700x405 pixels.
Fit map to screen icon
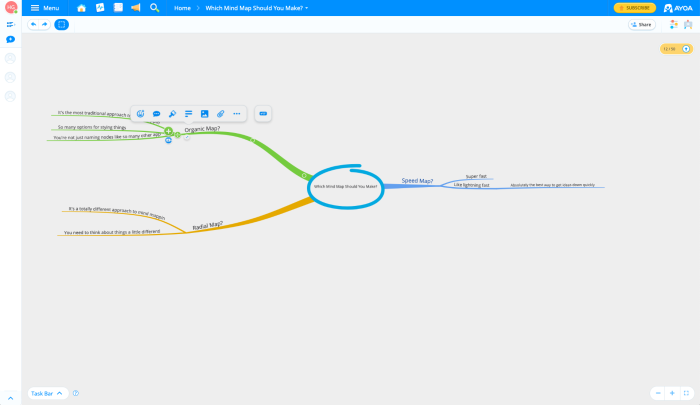click(x=686, y=393)
